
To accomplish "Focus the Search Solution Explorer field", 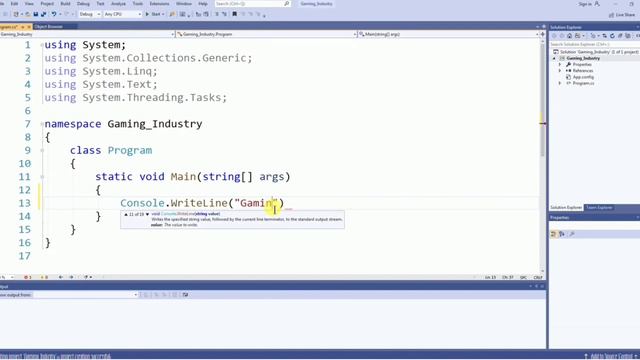I will pyautogui.click(x=593, y=44).
